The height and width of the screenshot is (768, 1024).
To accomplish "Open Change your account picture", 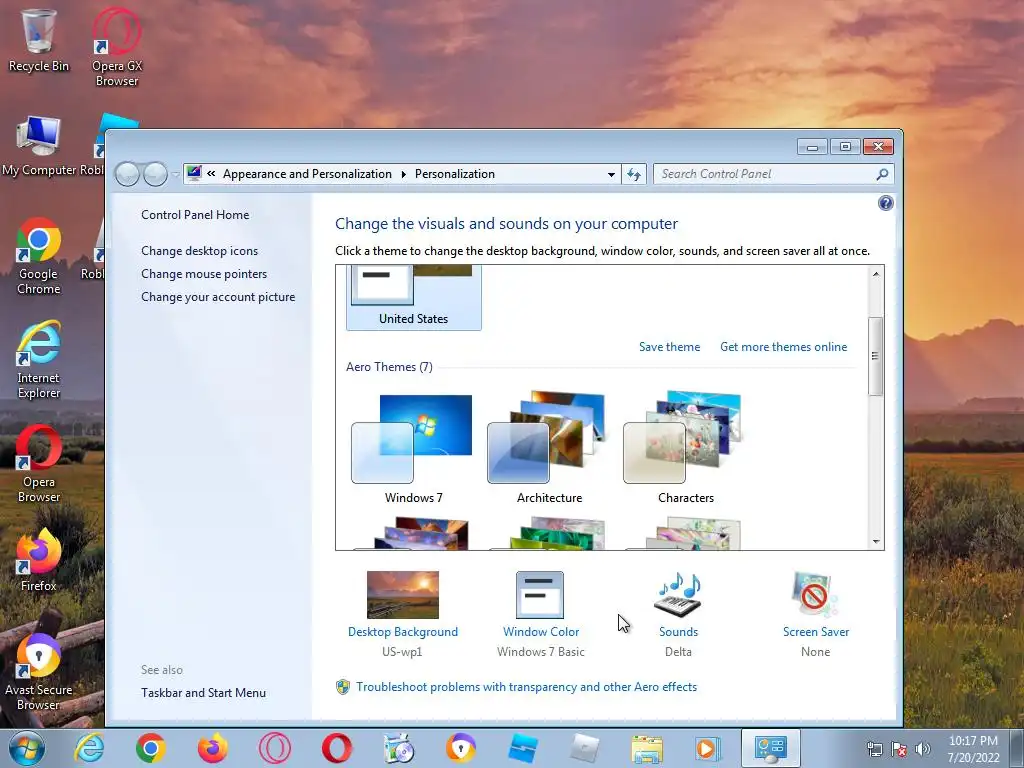I will (x=218, y=296).
